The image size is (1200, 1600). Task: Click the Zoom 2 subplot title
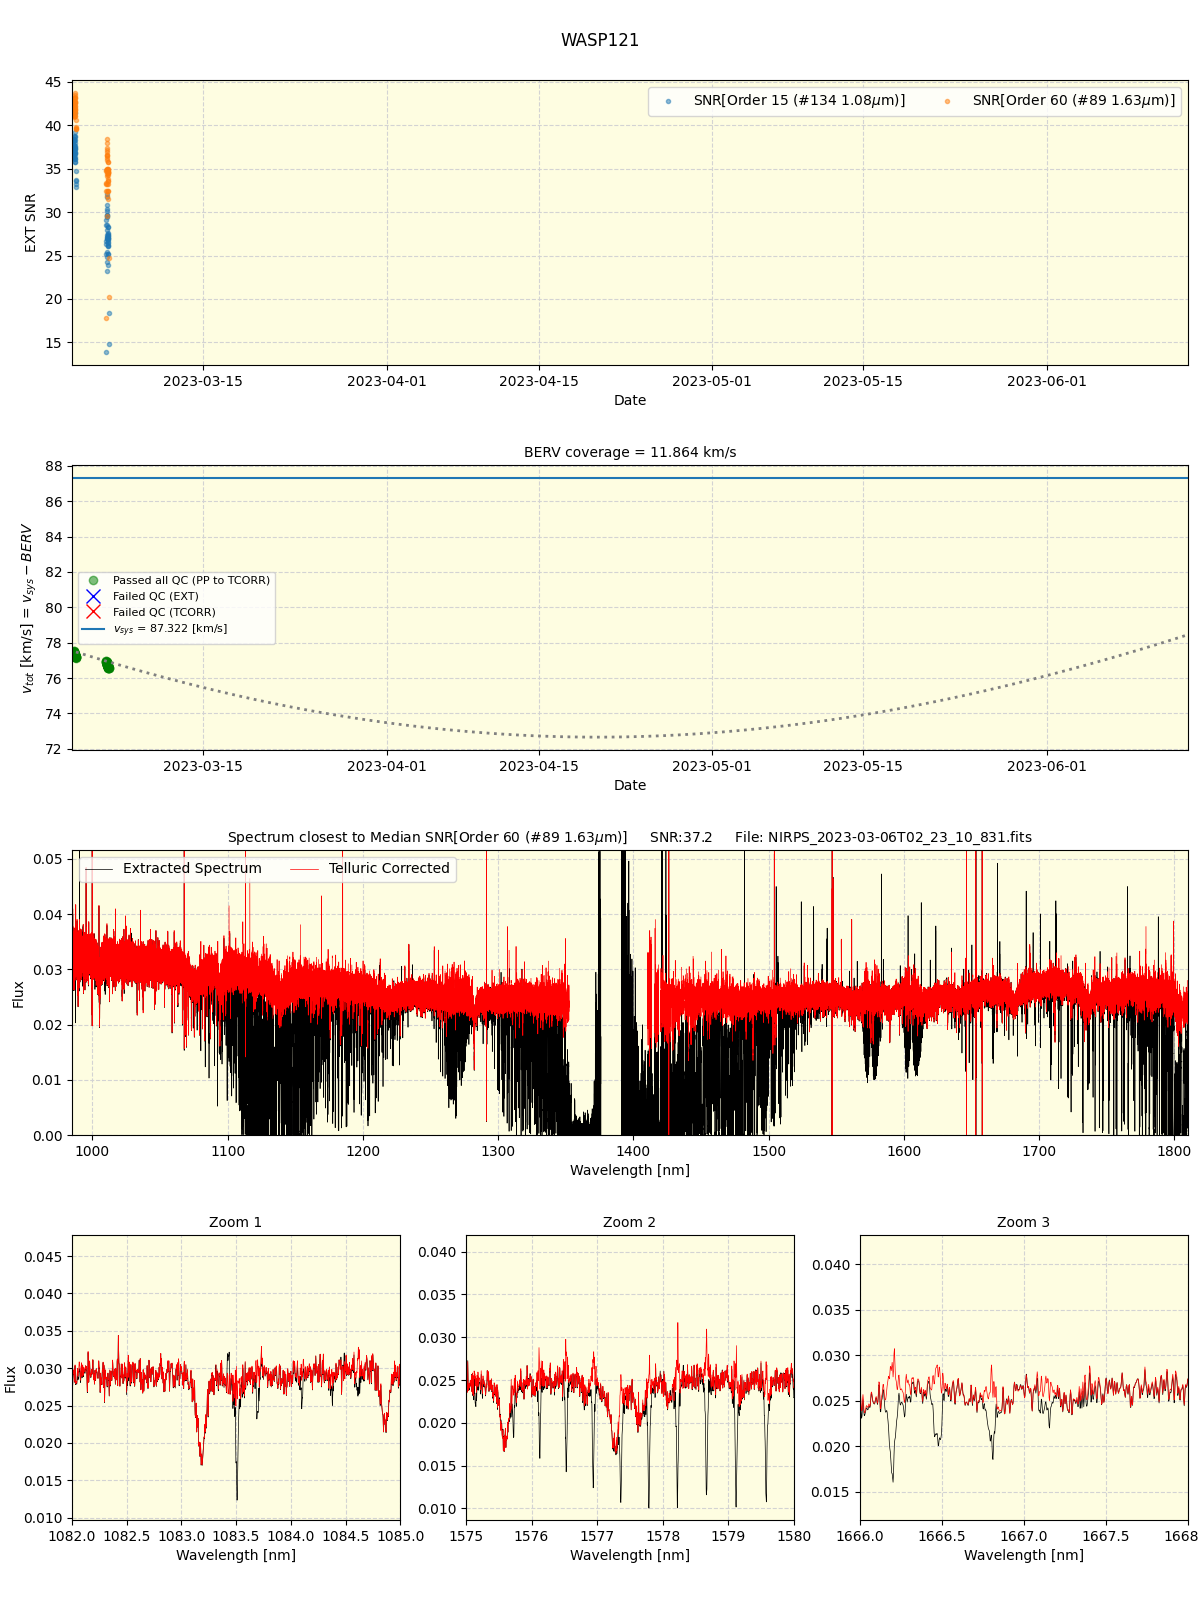click(630, 1222)
